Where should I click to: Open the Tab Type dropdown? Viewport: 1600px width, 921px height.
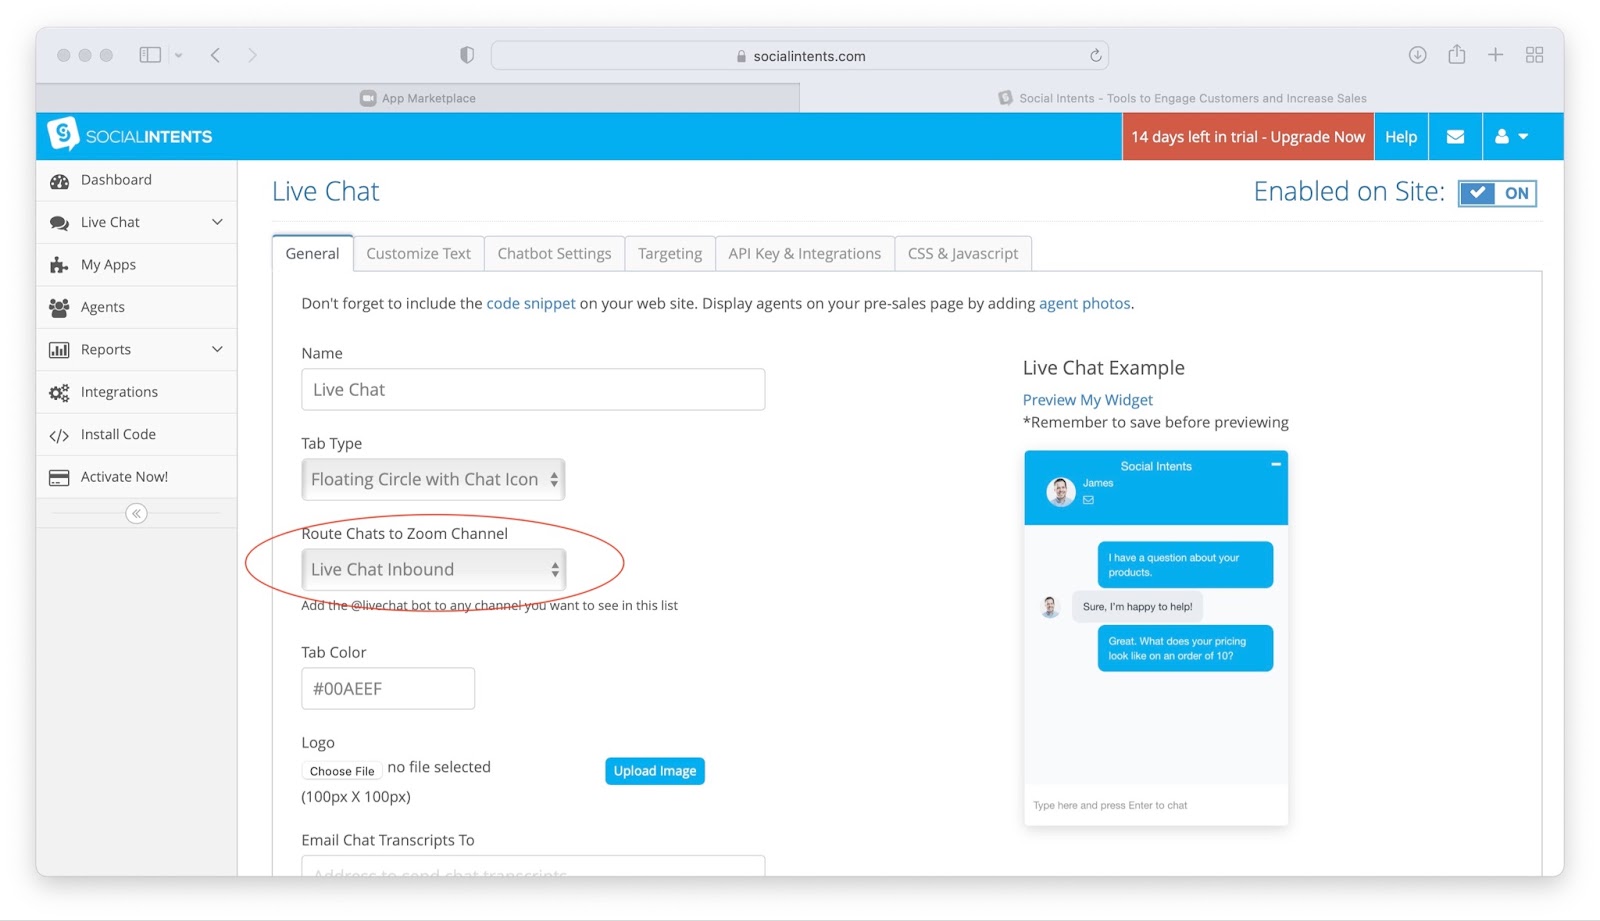point(433,479)
